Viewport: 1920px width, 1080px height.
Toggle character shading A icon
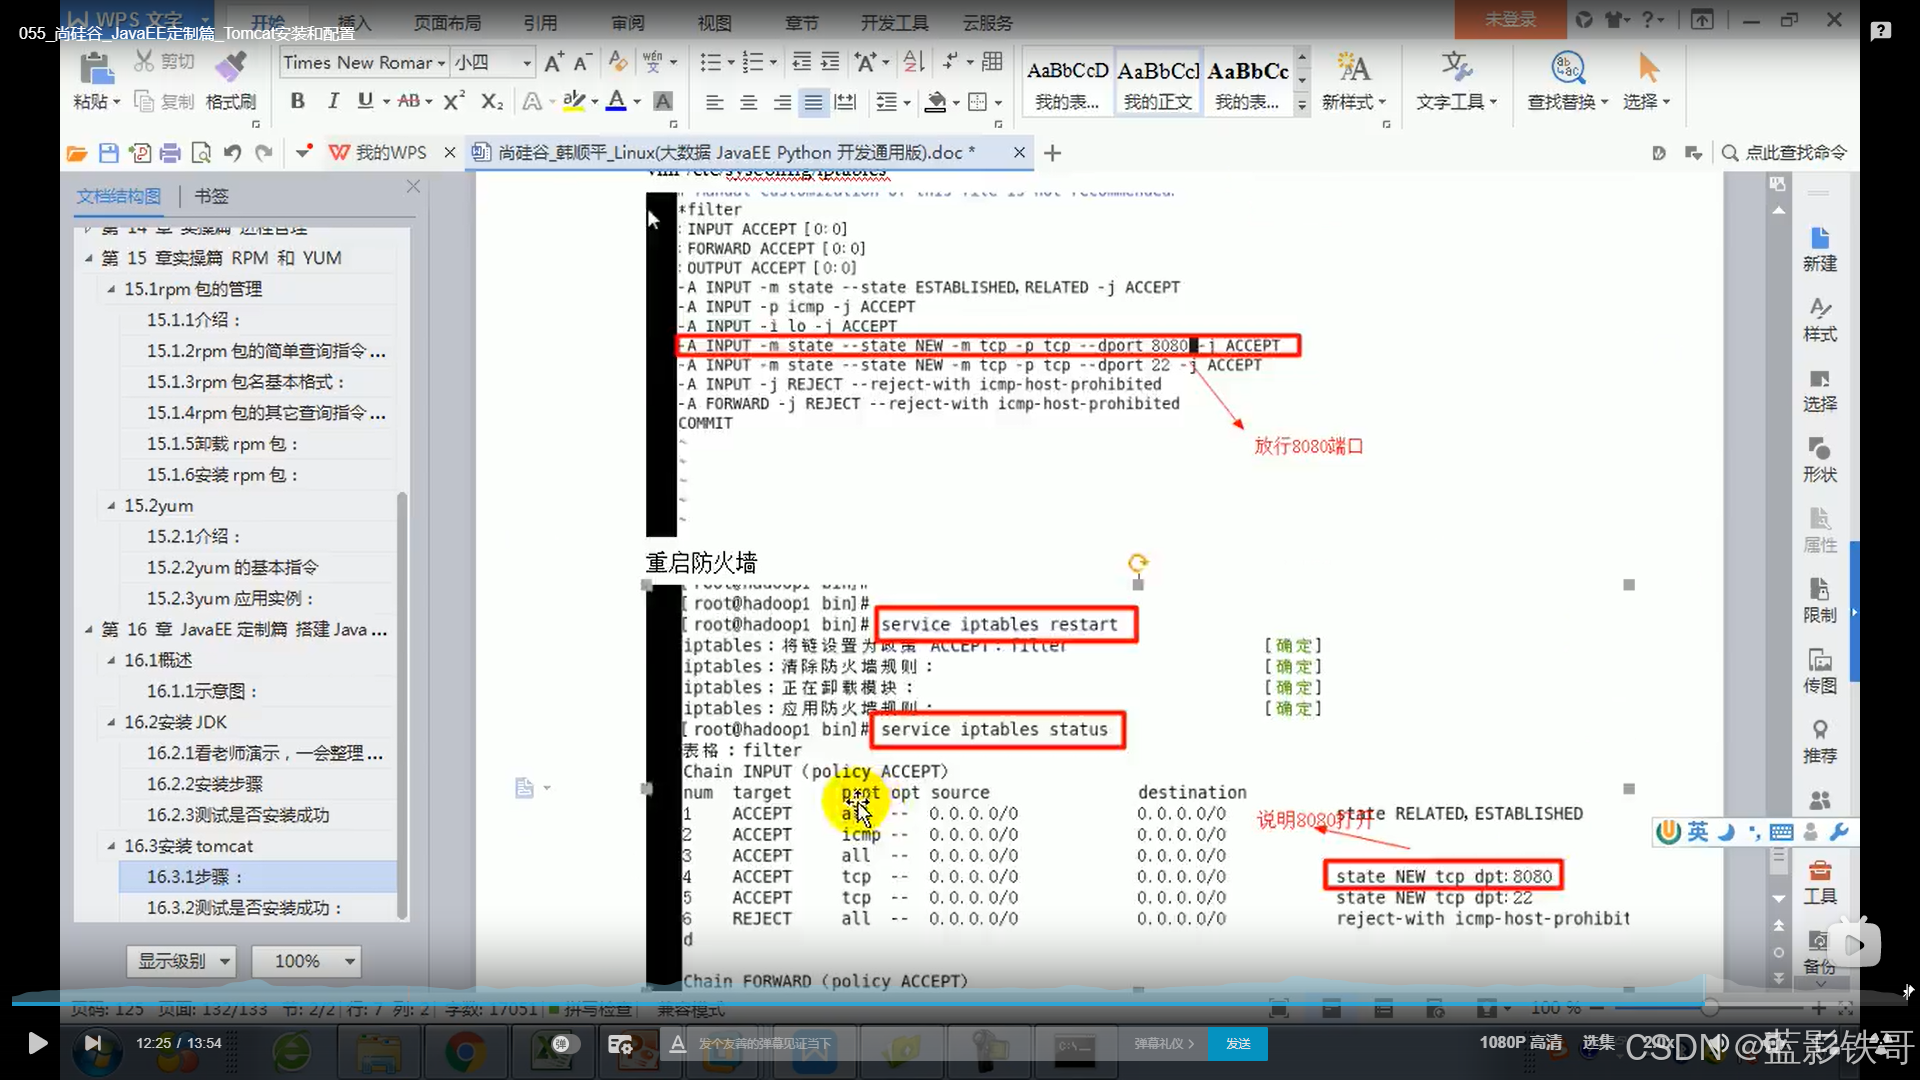tap(663, 101)
